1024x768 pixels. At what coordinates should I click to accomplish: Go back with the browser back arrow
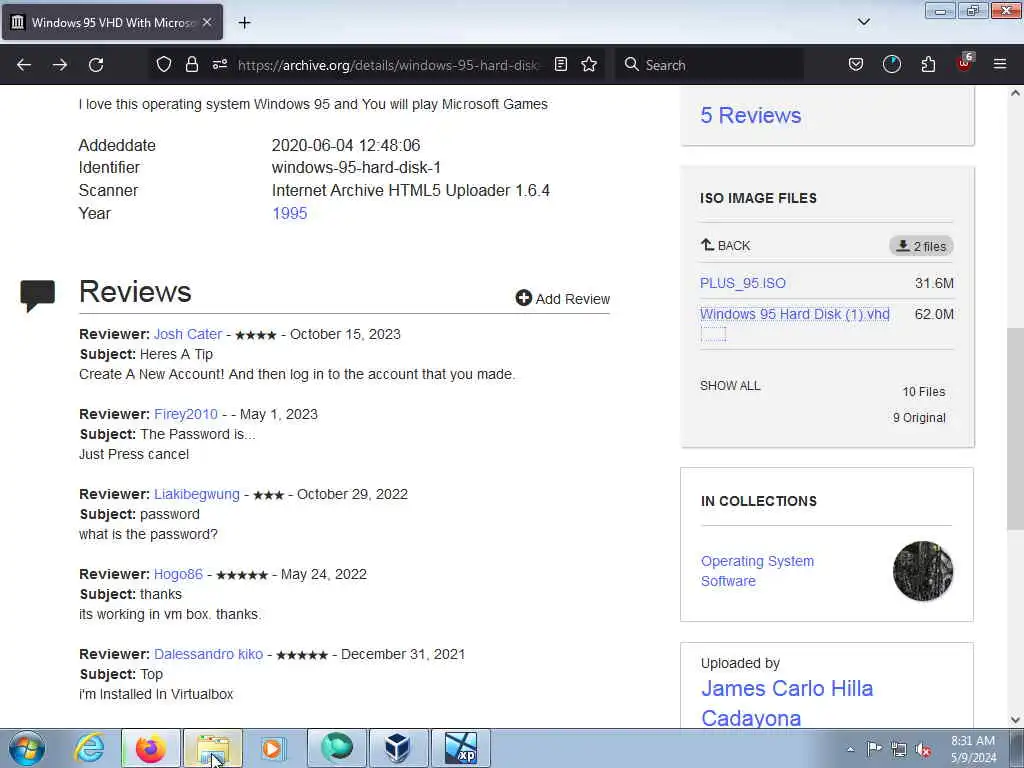click(24, 65)
